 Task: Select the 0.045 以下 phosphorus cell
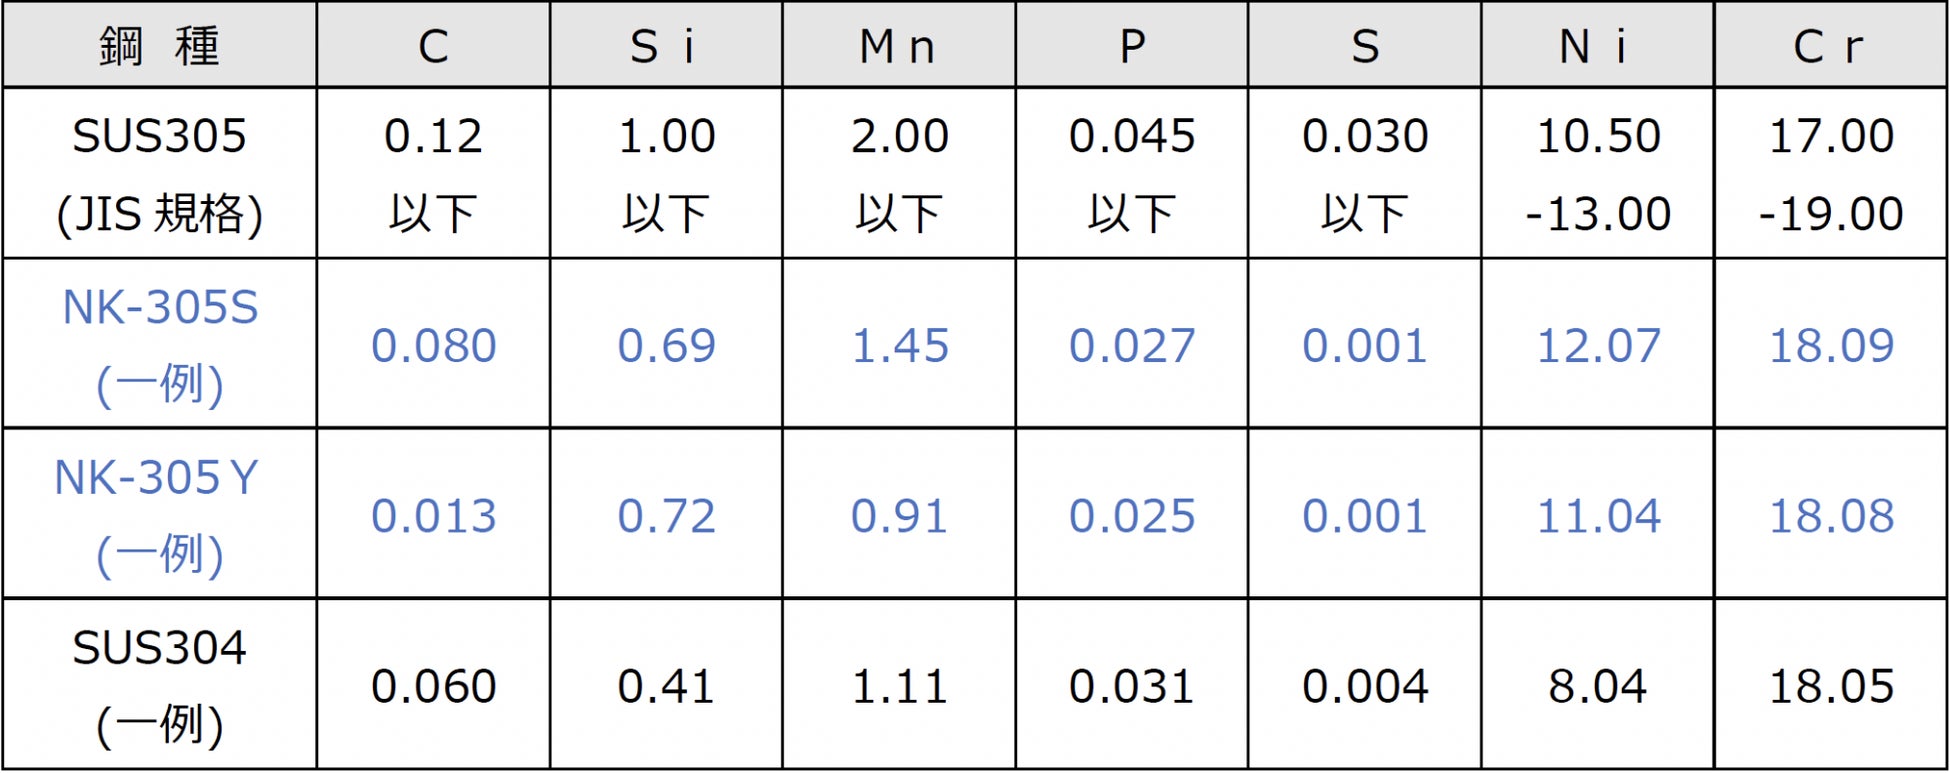click(x=1131, y=173)
